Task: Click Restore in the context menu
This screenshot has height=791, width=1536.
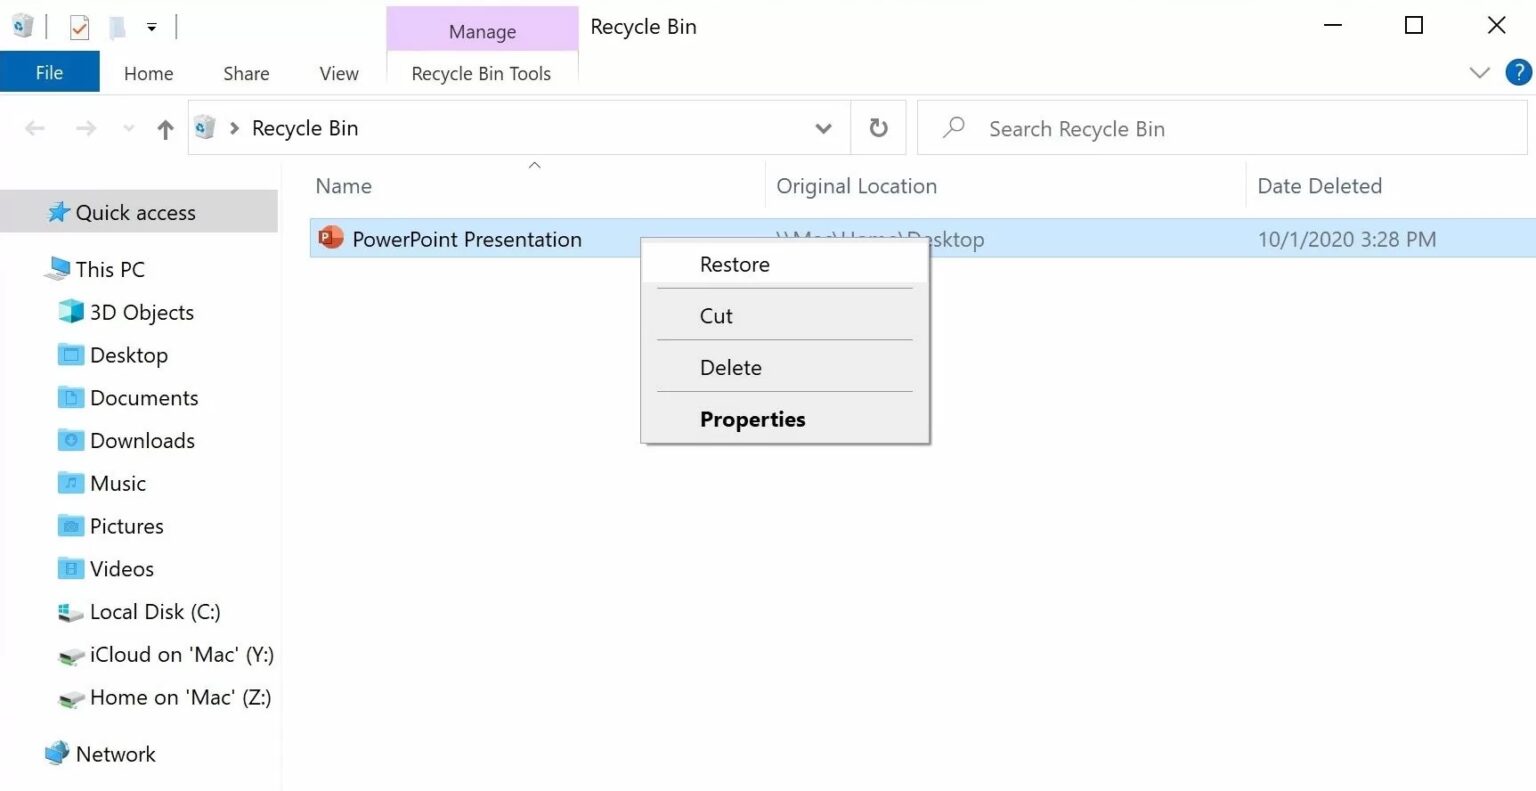Action: [734, 263]
